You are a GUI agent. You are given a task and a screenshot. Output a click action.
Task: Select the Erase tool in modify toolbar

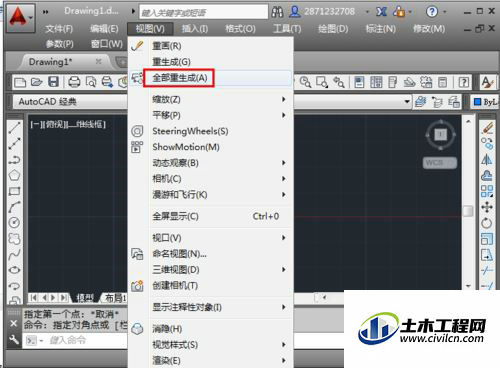pyautogui.click(x=487, y=128)
